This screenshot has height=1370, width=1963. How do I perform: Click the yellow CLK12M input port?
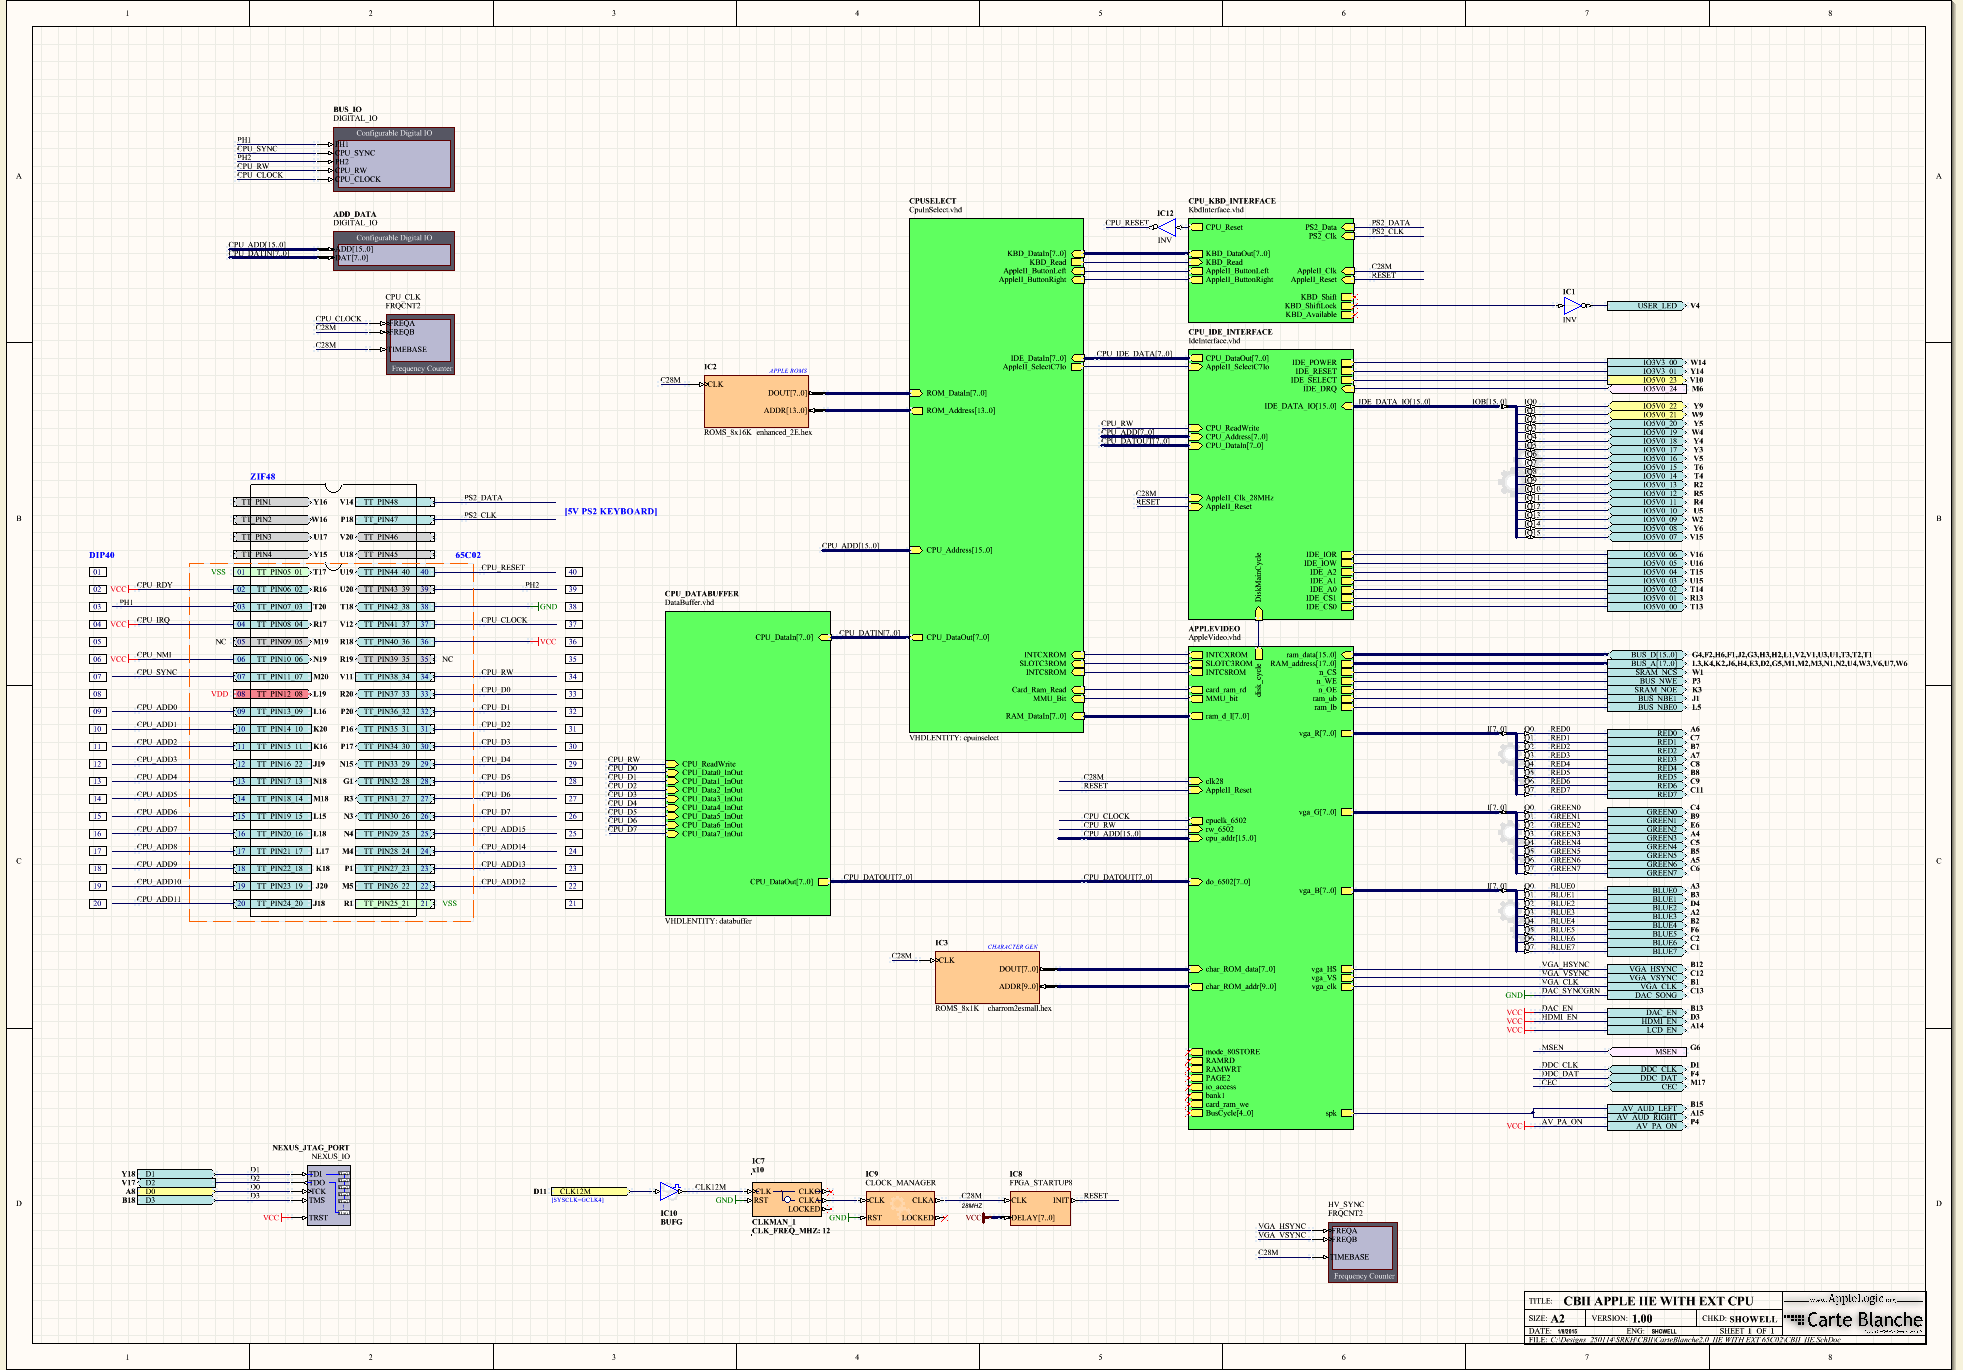[590, 1191]
